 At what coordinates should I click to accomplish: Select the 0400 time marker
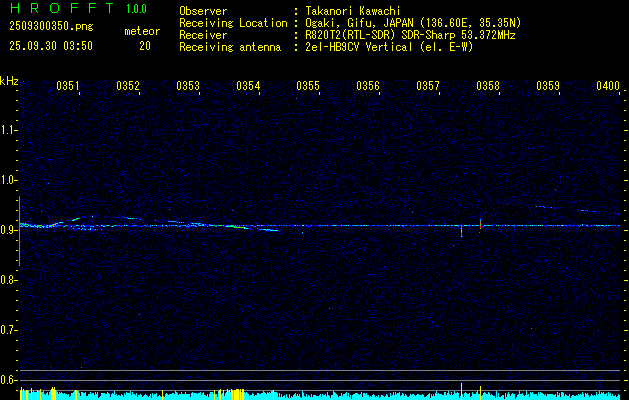607,86
